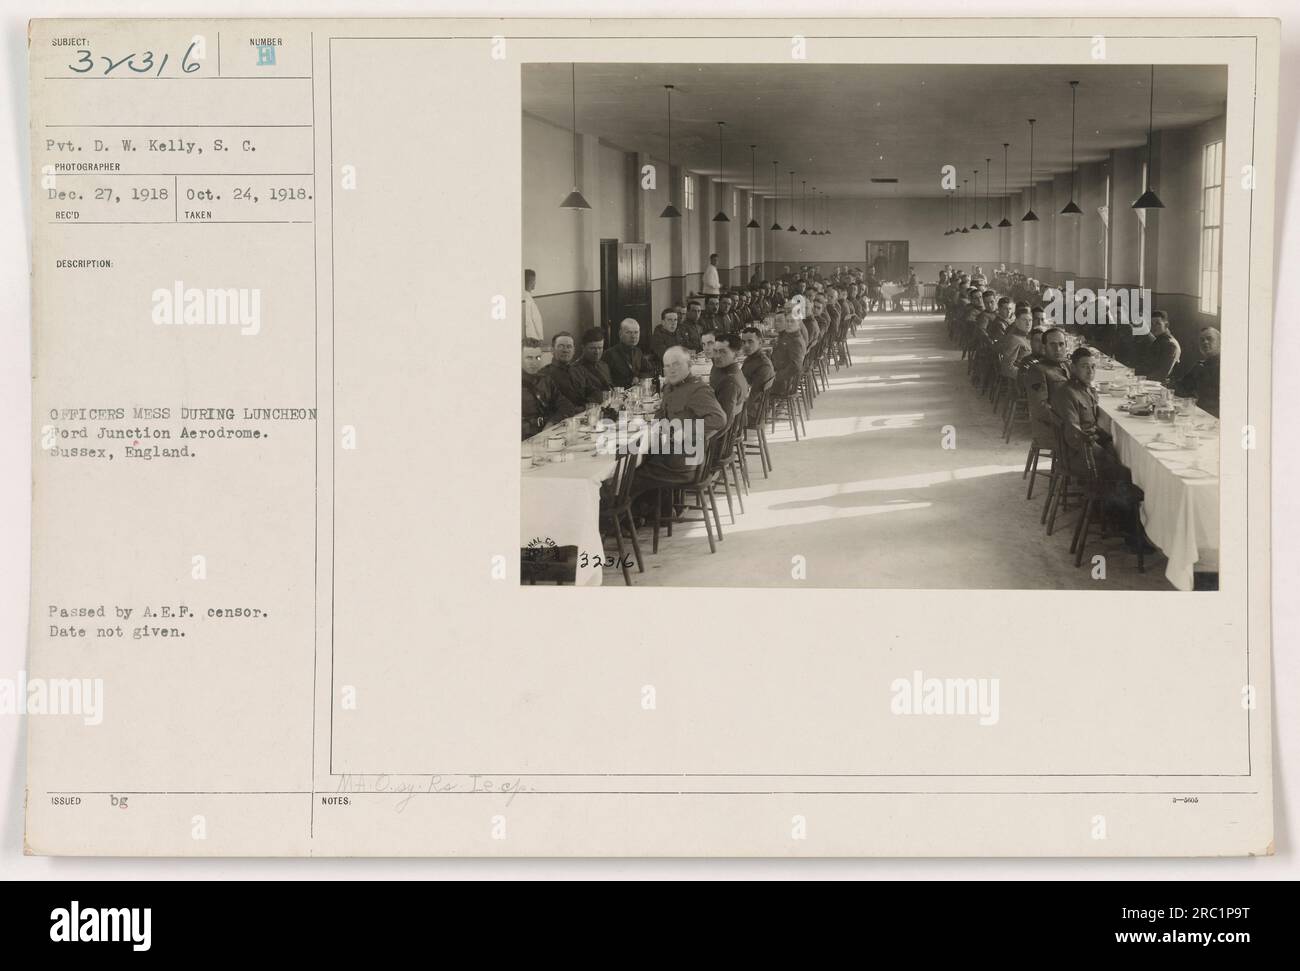Click the typed "bg" next to ISSUED
This screenshot has height=971, width=1300.
[121, 800]
